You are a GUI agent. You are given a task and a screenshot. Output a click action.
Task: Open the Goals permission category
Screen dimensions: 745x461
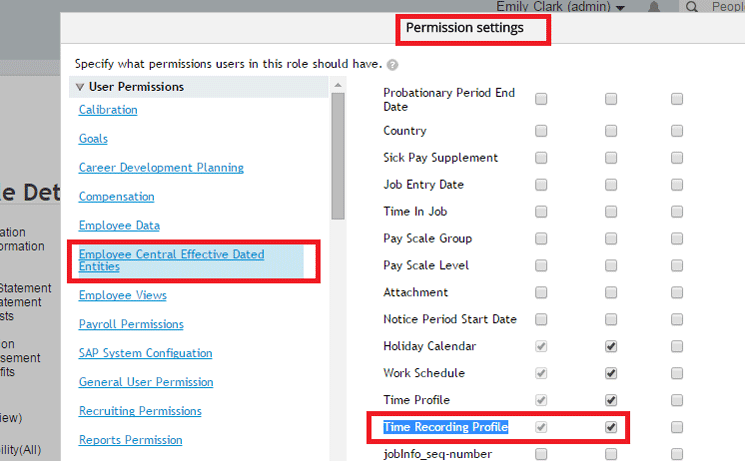(x=93, y=139)
